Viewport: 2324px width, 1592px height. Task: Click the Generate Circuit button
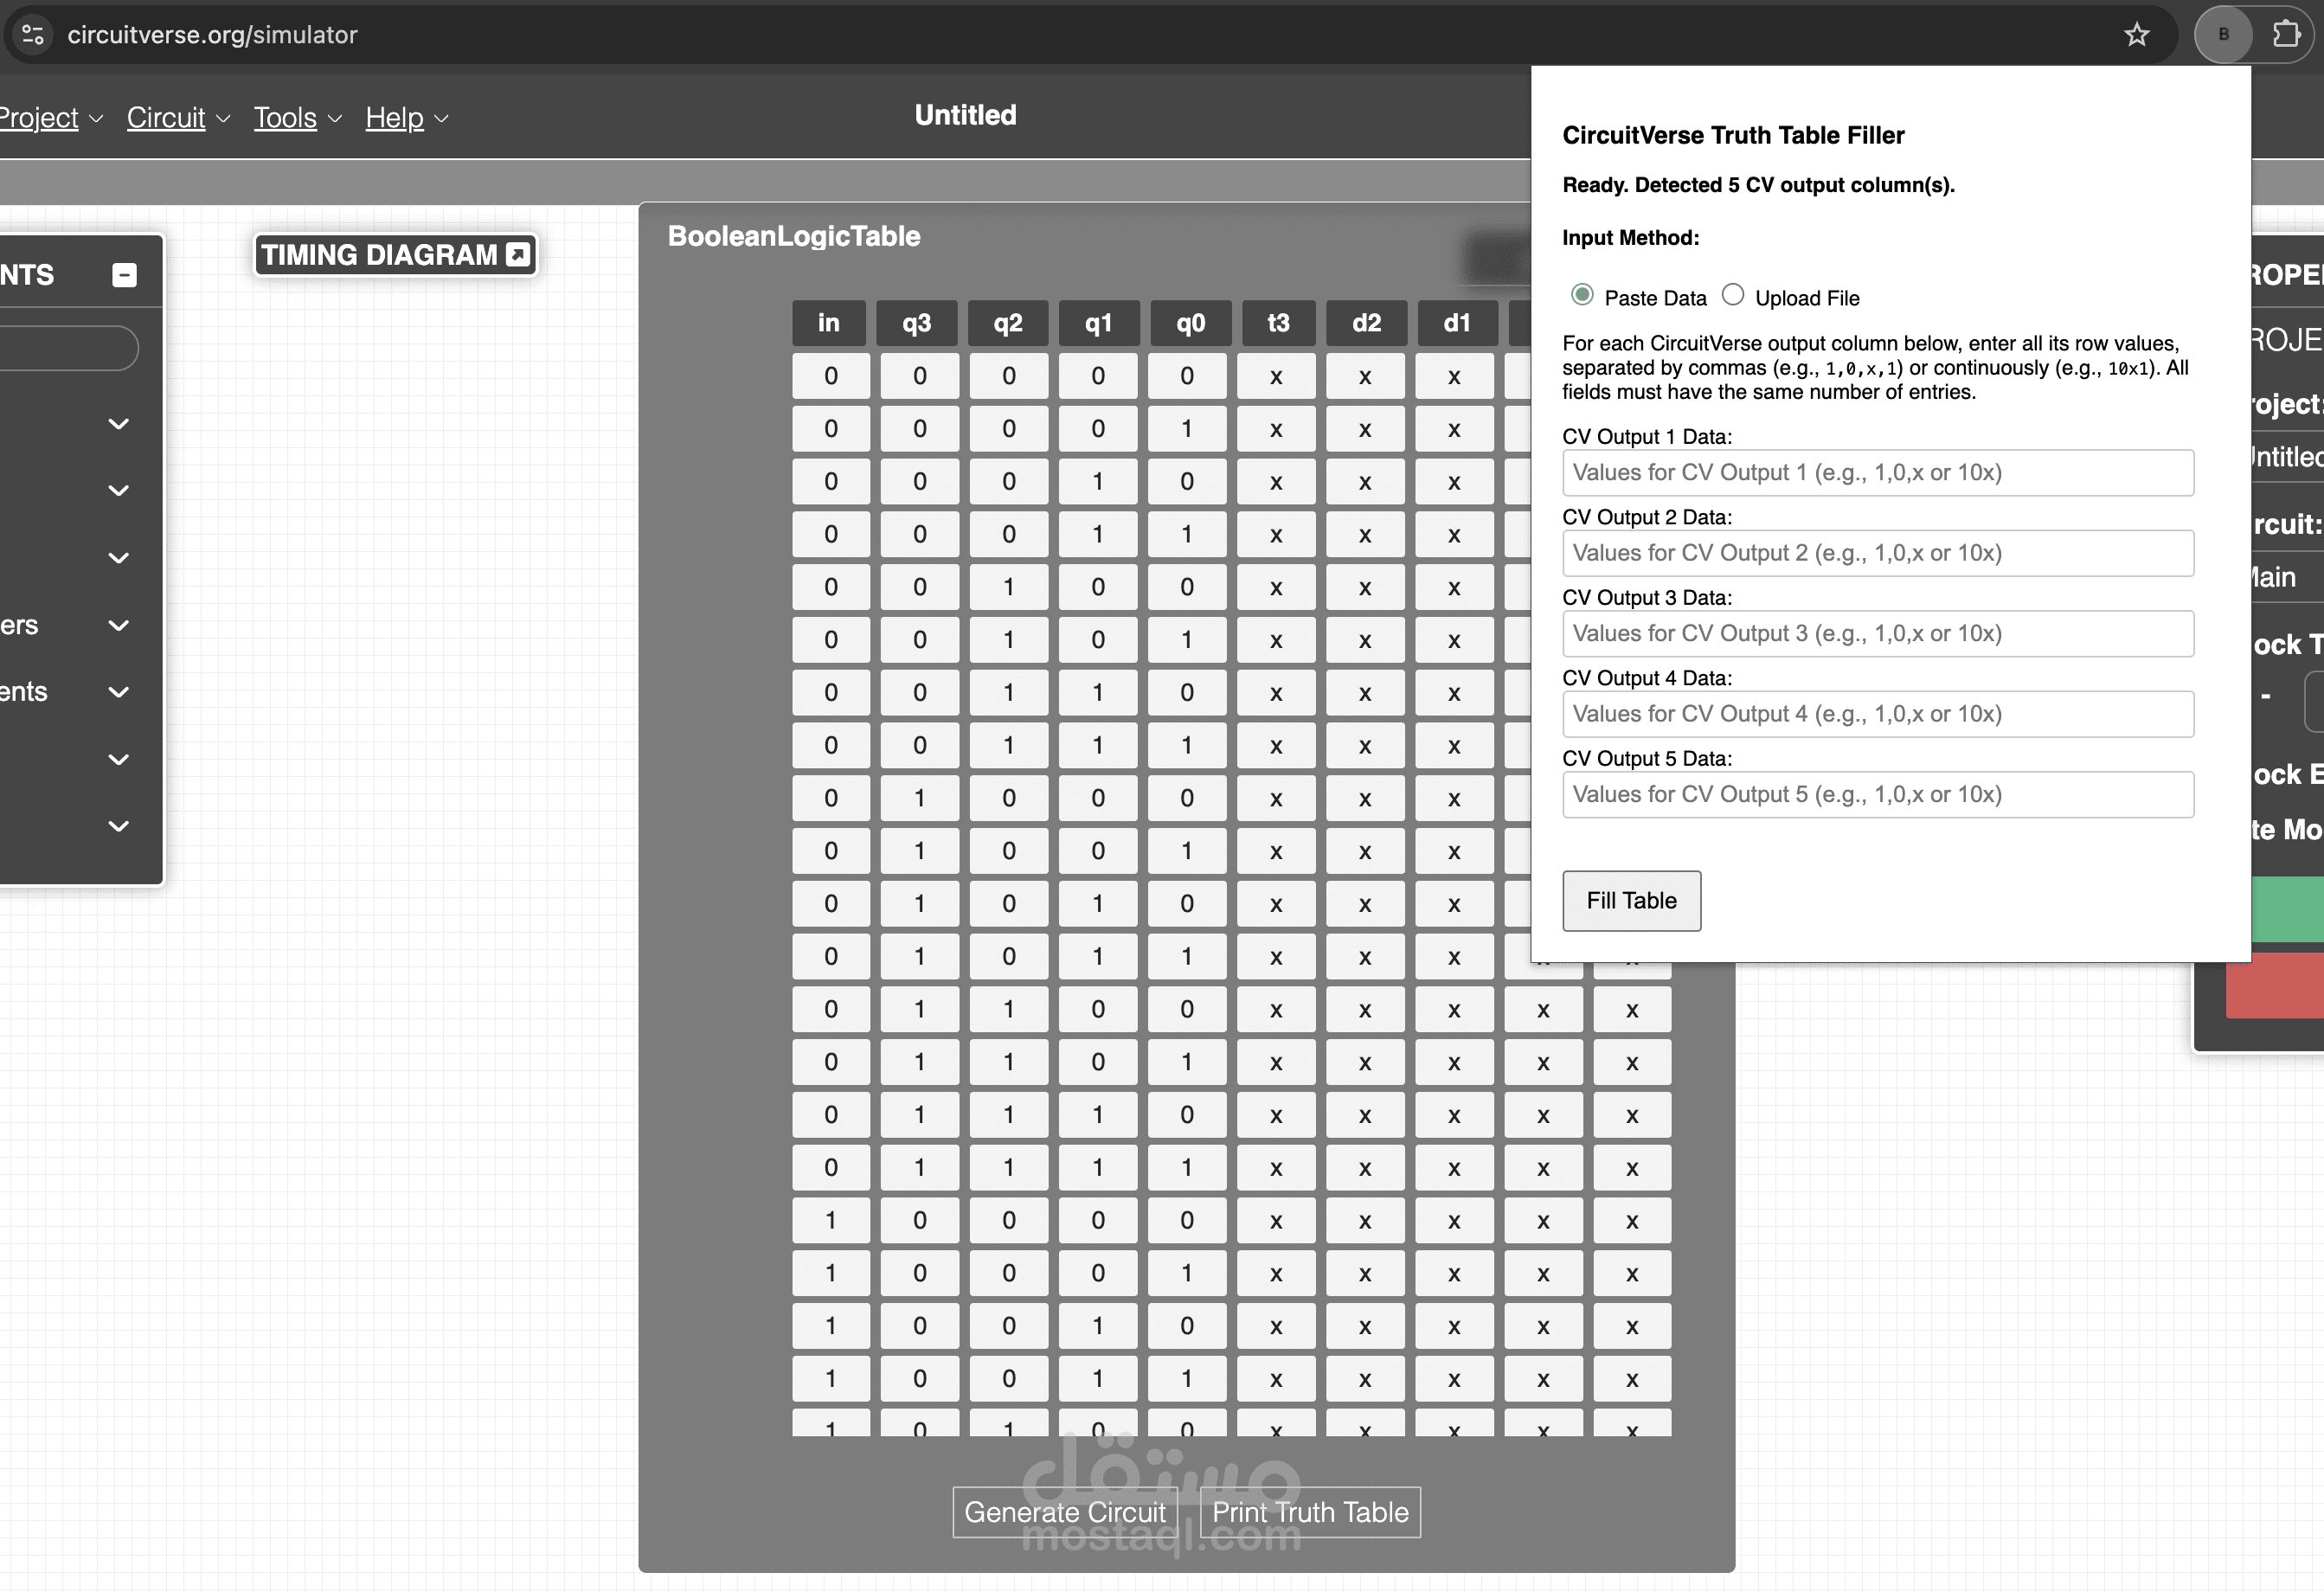click(1065, 1512)
